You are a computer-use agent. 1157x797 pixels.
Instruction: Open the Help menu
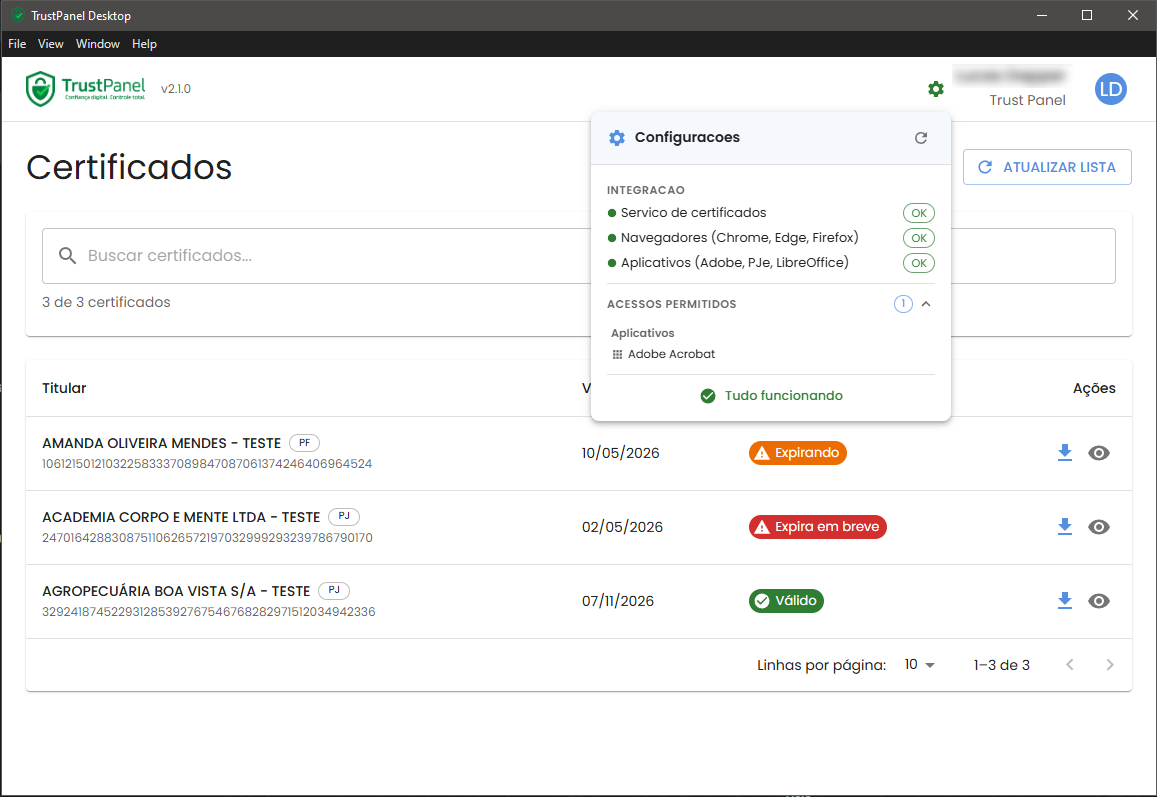145,44
